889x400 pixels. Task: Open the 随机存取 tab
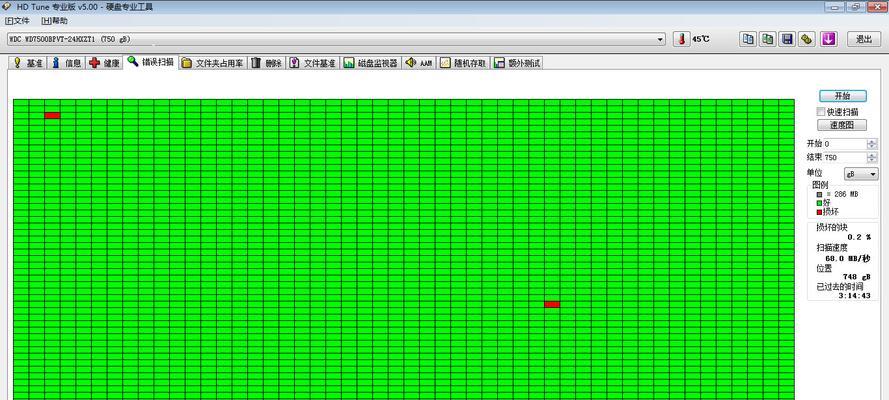click(x=463, y=63)
